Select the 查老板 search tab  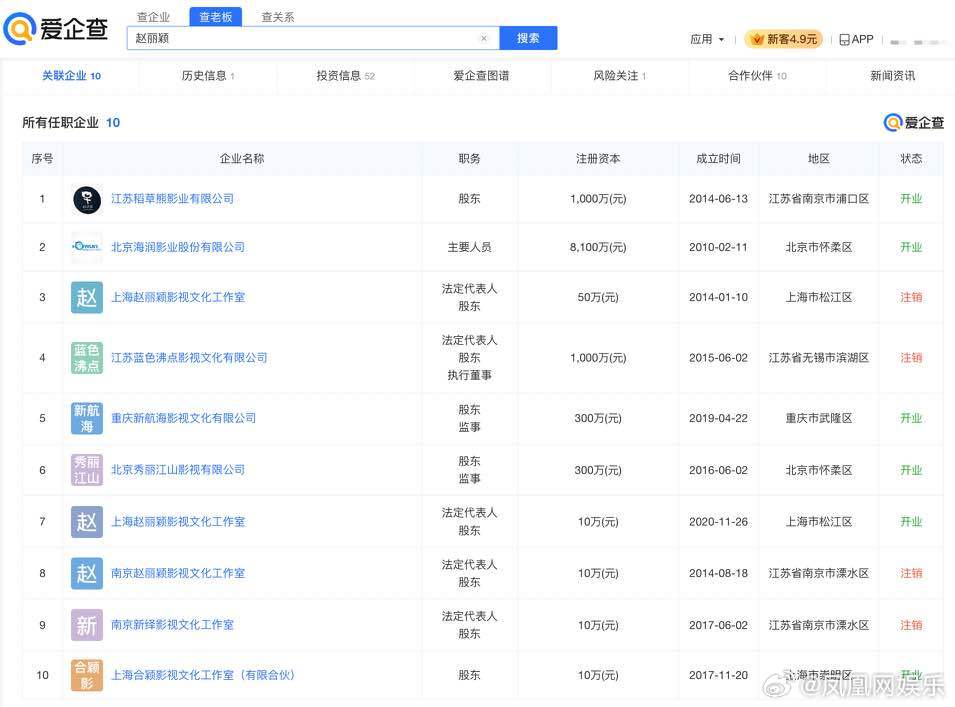point(216,17)
